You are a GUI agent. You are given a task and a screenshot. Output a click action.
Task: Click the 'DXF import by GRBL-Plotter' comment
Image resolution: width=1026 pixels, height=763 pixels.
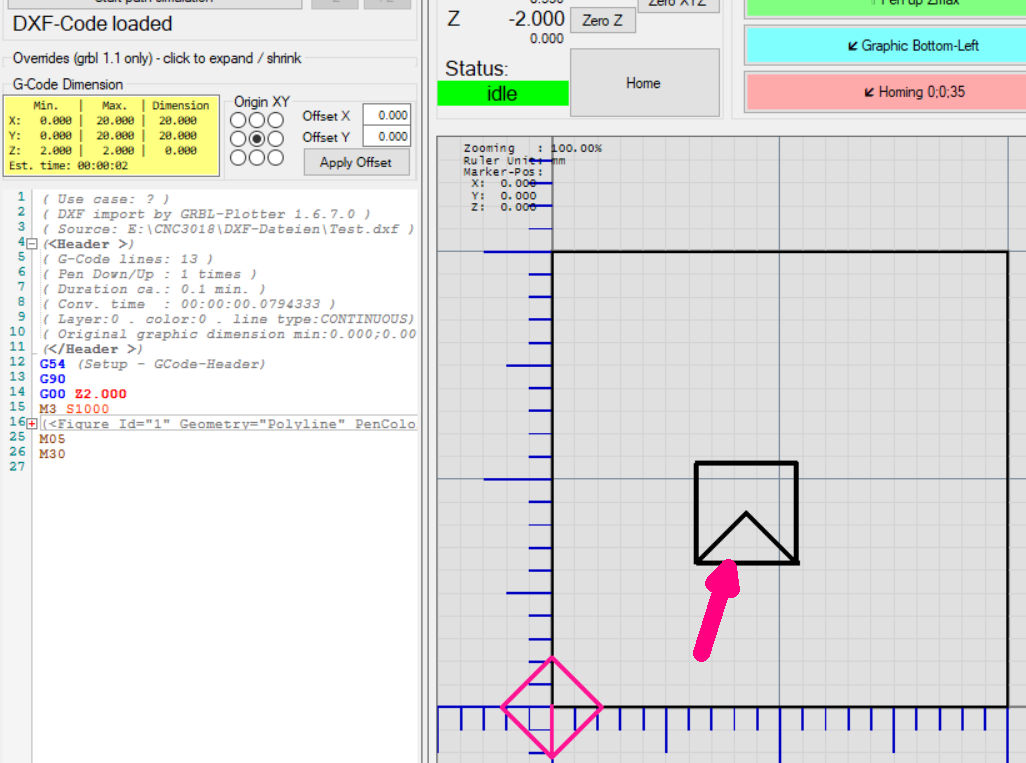point(206,214)
